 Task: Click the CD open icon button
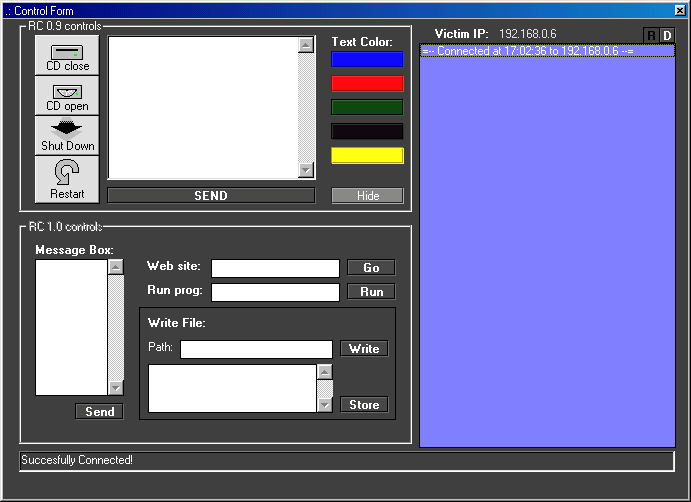tap(67, 96)
